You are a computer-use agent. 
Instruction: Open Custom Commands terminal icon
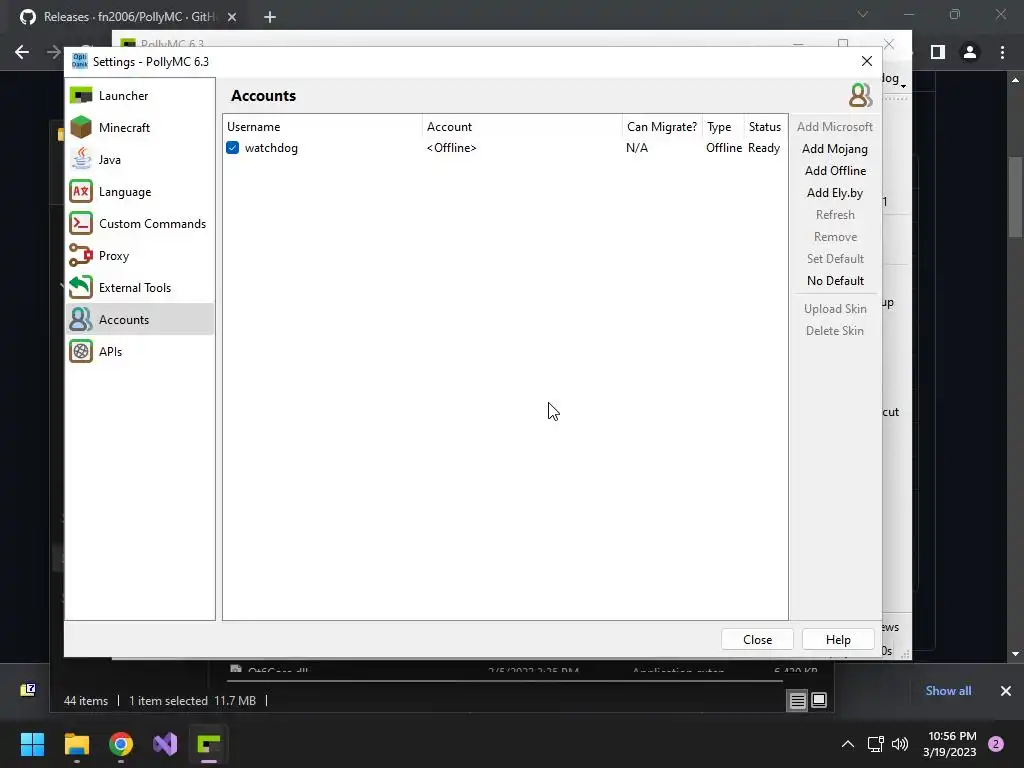(81, 223)
